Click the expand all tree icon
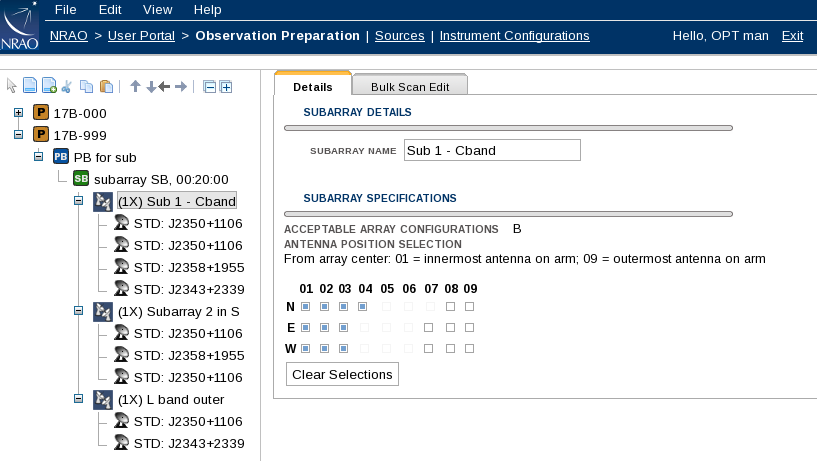Image resolution: width=817 pixels, height=461 pixels. [x=226, y=87]
